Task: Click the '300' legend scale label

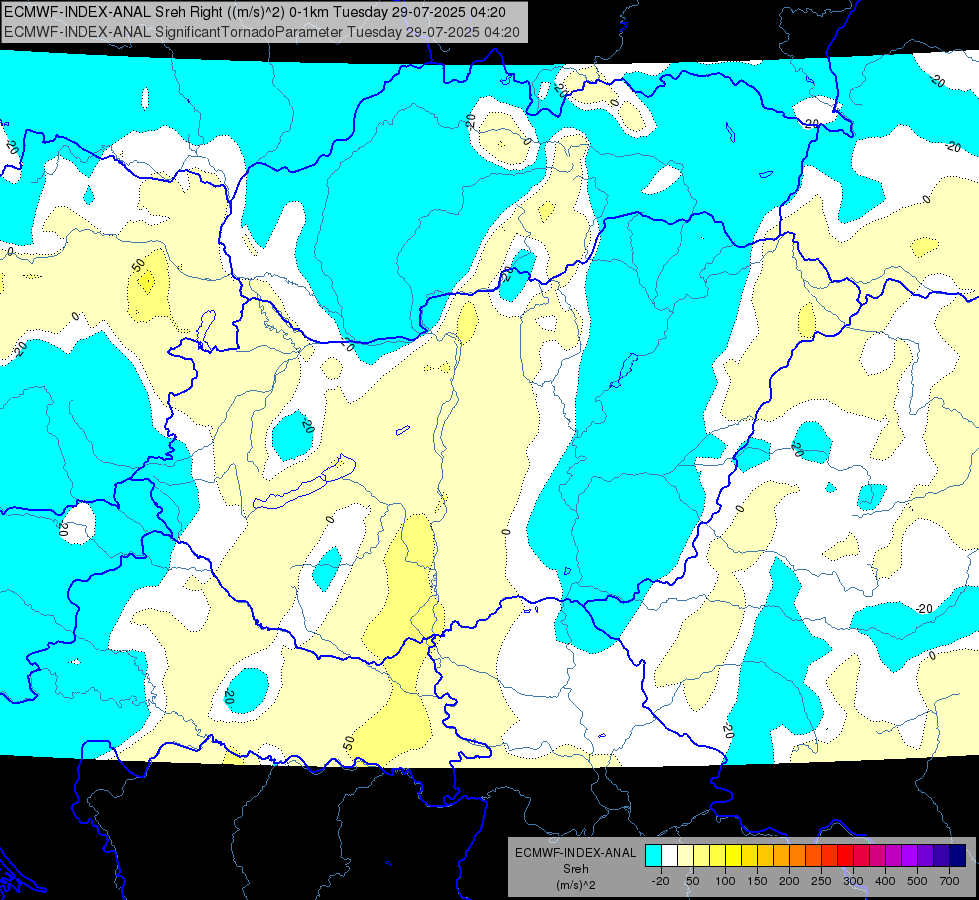Action: (853, 881)
